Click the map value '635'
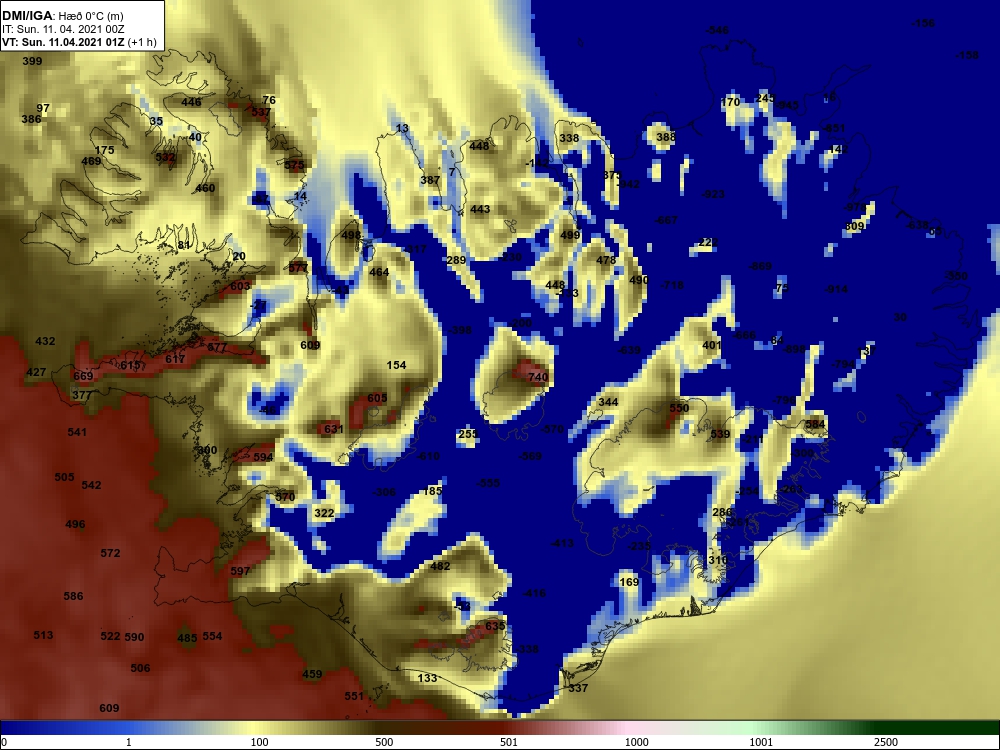The image size is (1000, 750). (x=495, y=626)
